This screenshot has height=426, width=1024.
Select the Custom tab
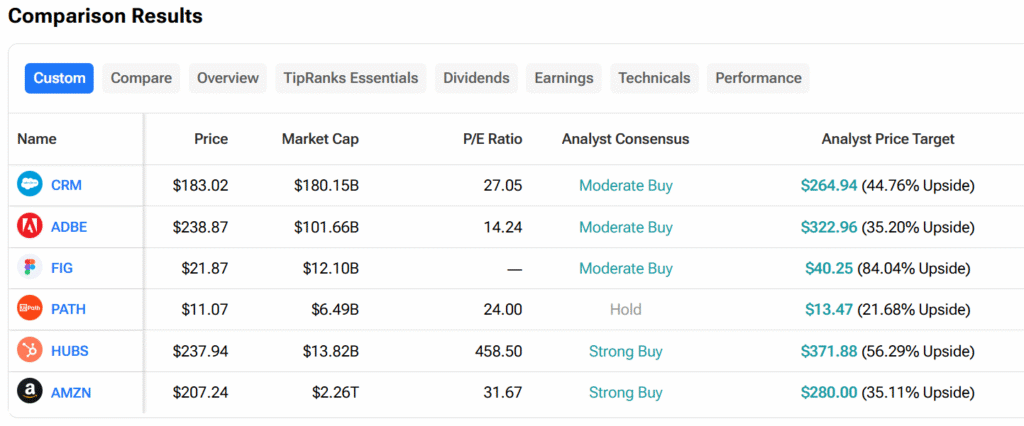point(59,78)
